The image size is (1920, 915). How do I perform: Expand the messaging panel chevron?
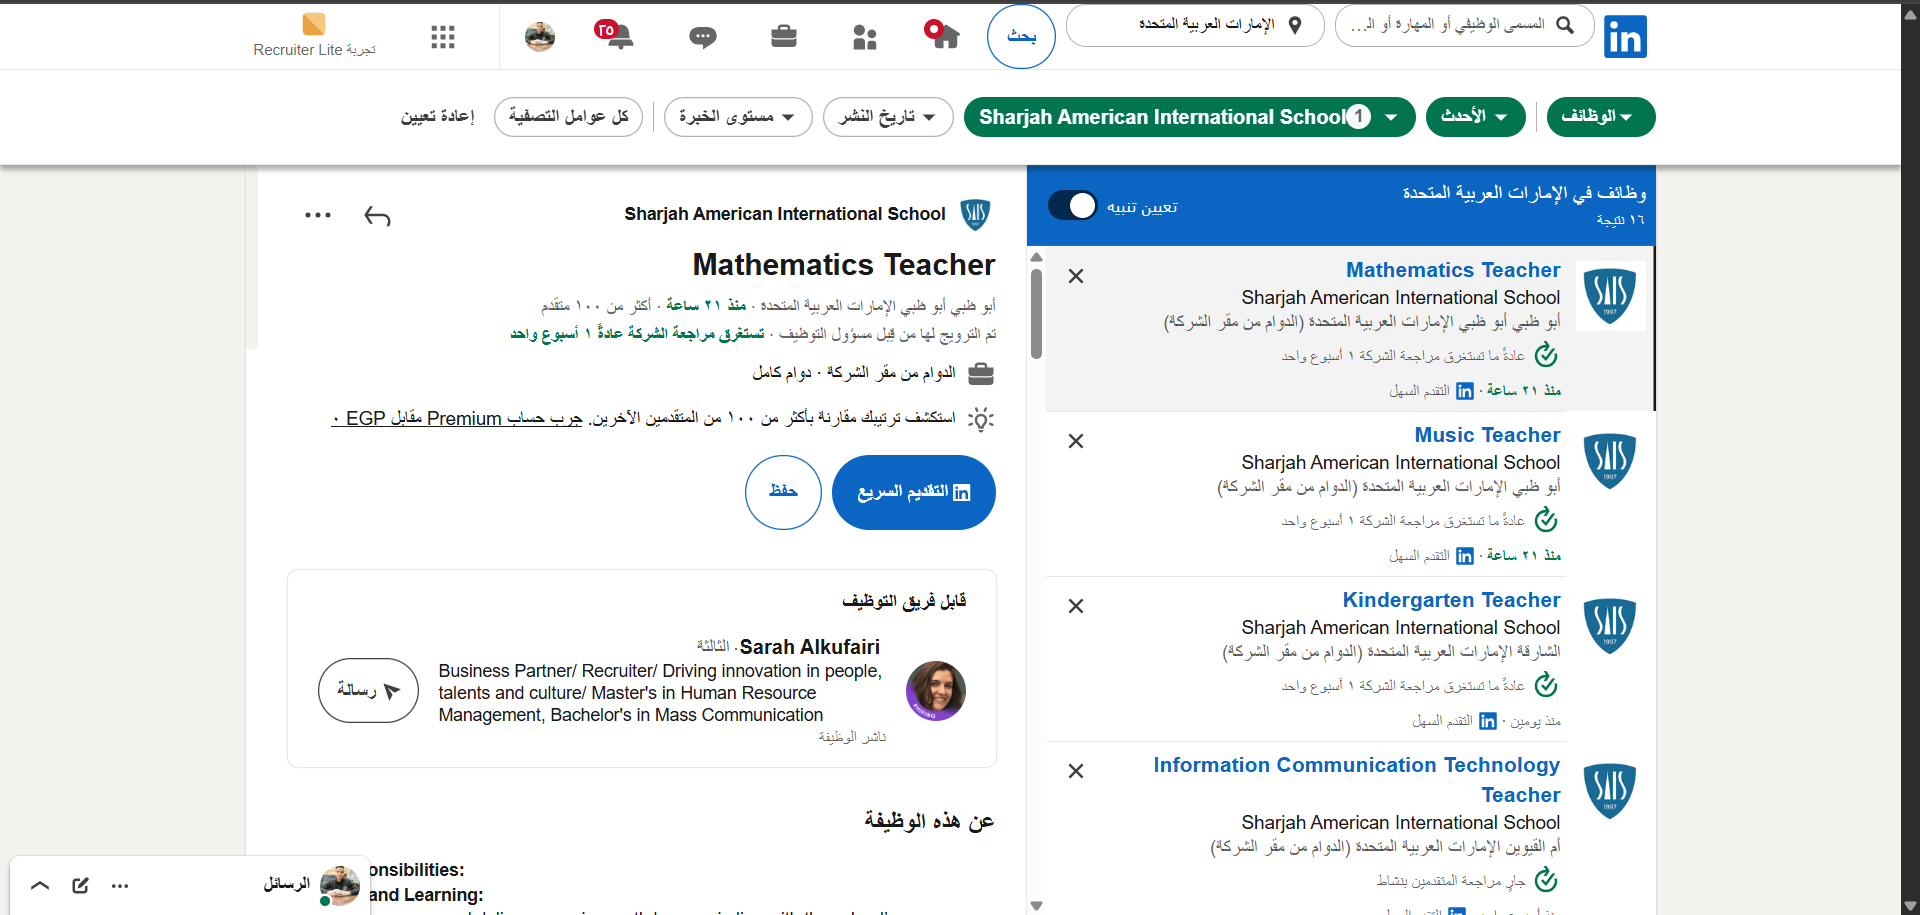point(40,885)
